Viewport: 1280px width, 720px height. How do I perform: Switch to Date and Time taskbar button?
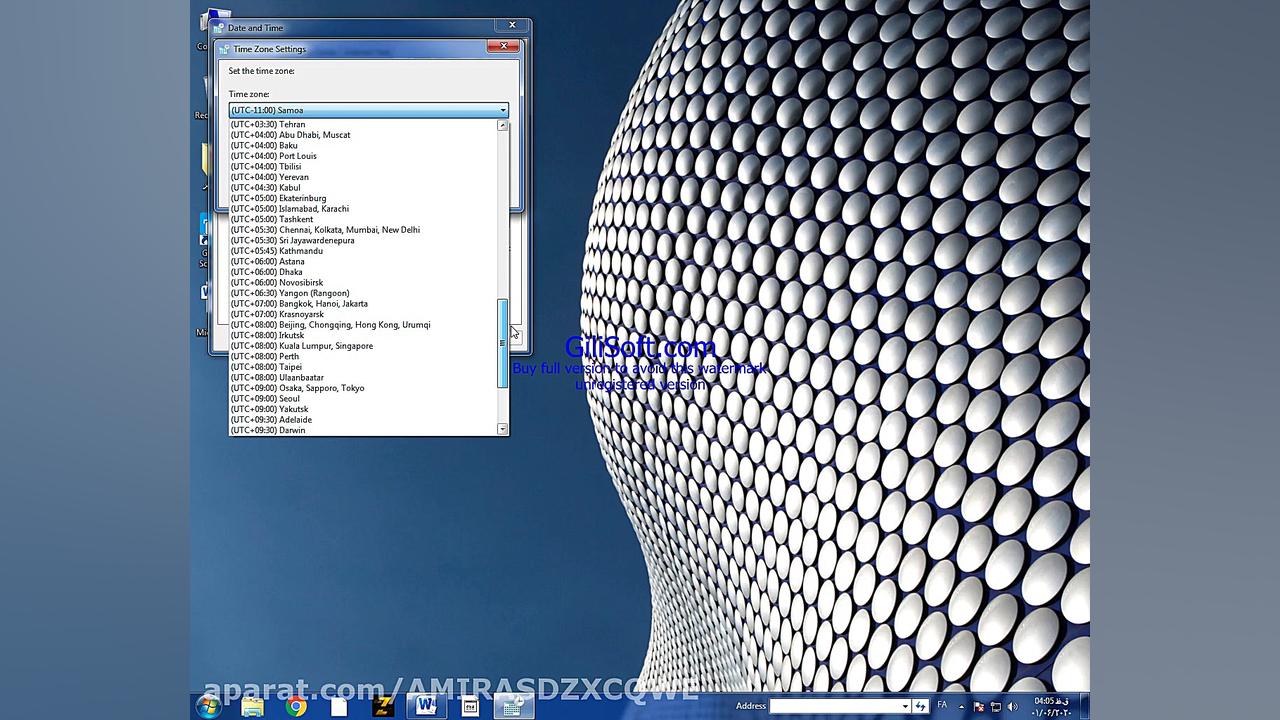[513, 706]
